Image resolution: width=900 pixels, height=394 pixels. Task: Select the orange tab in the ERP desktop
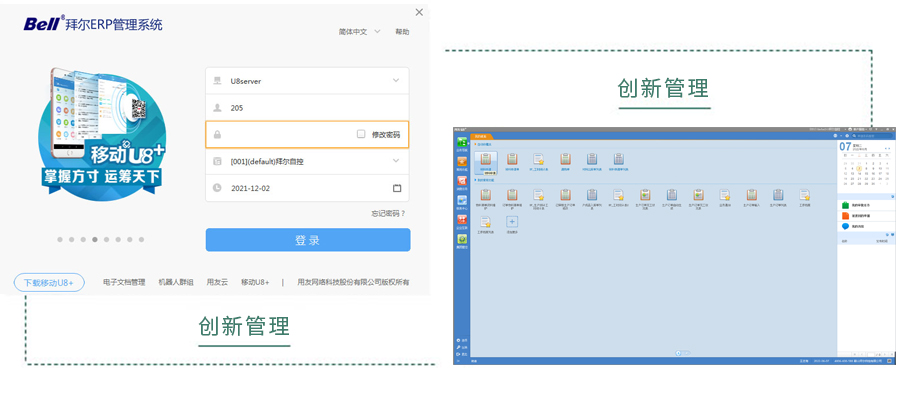coord(481,136)
